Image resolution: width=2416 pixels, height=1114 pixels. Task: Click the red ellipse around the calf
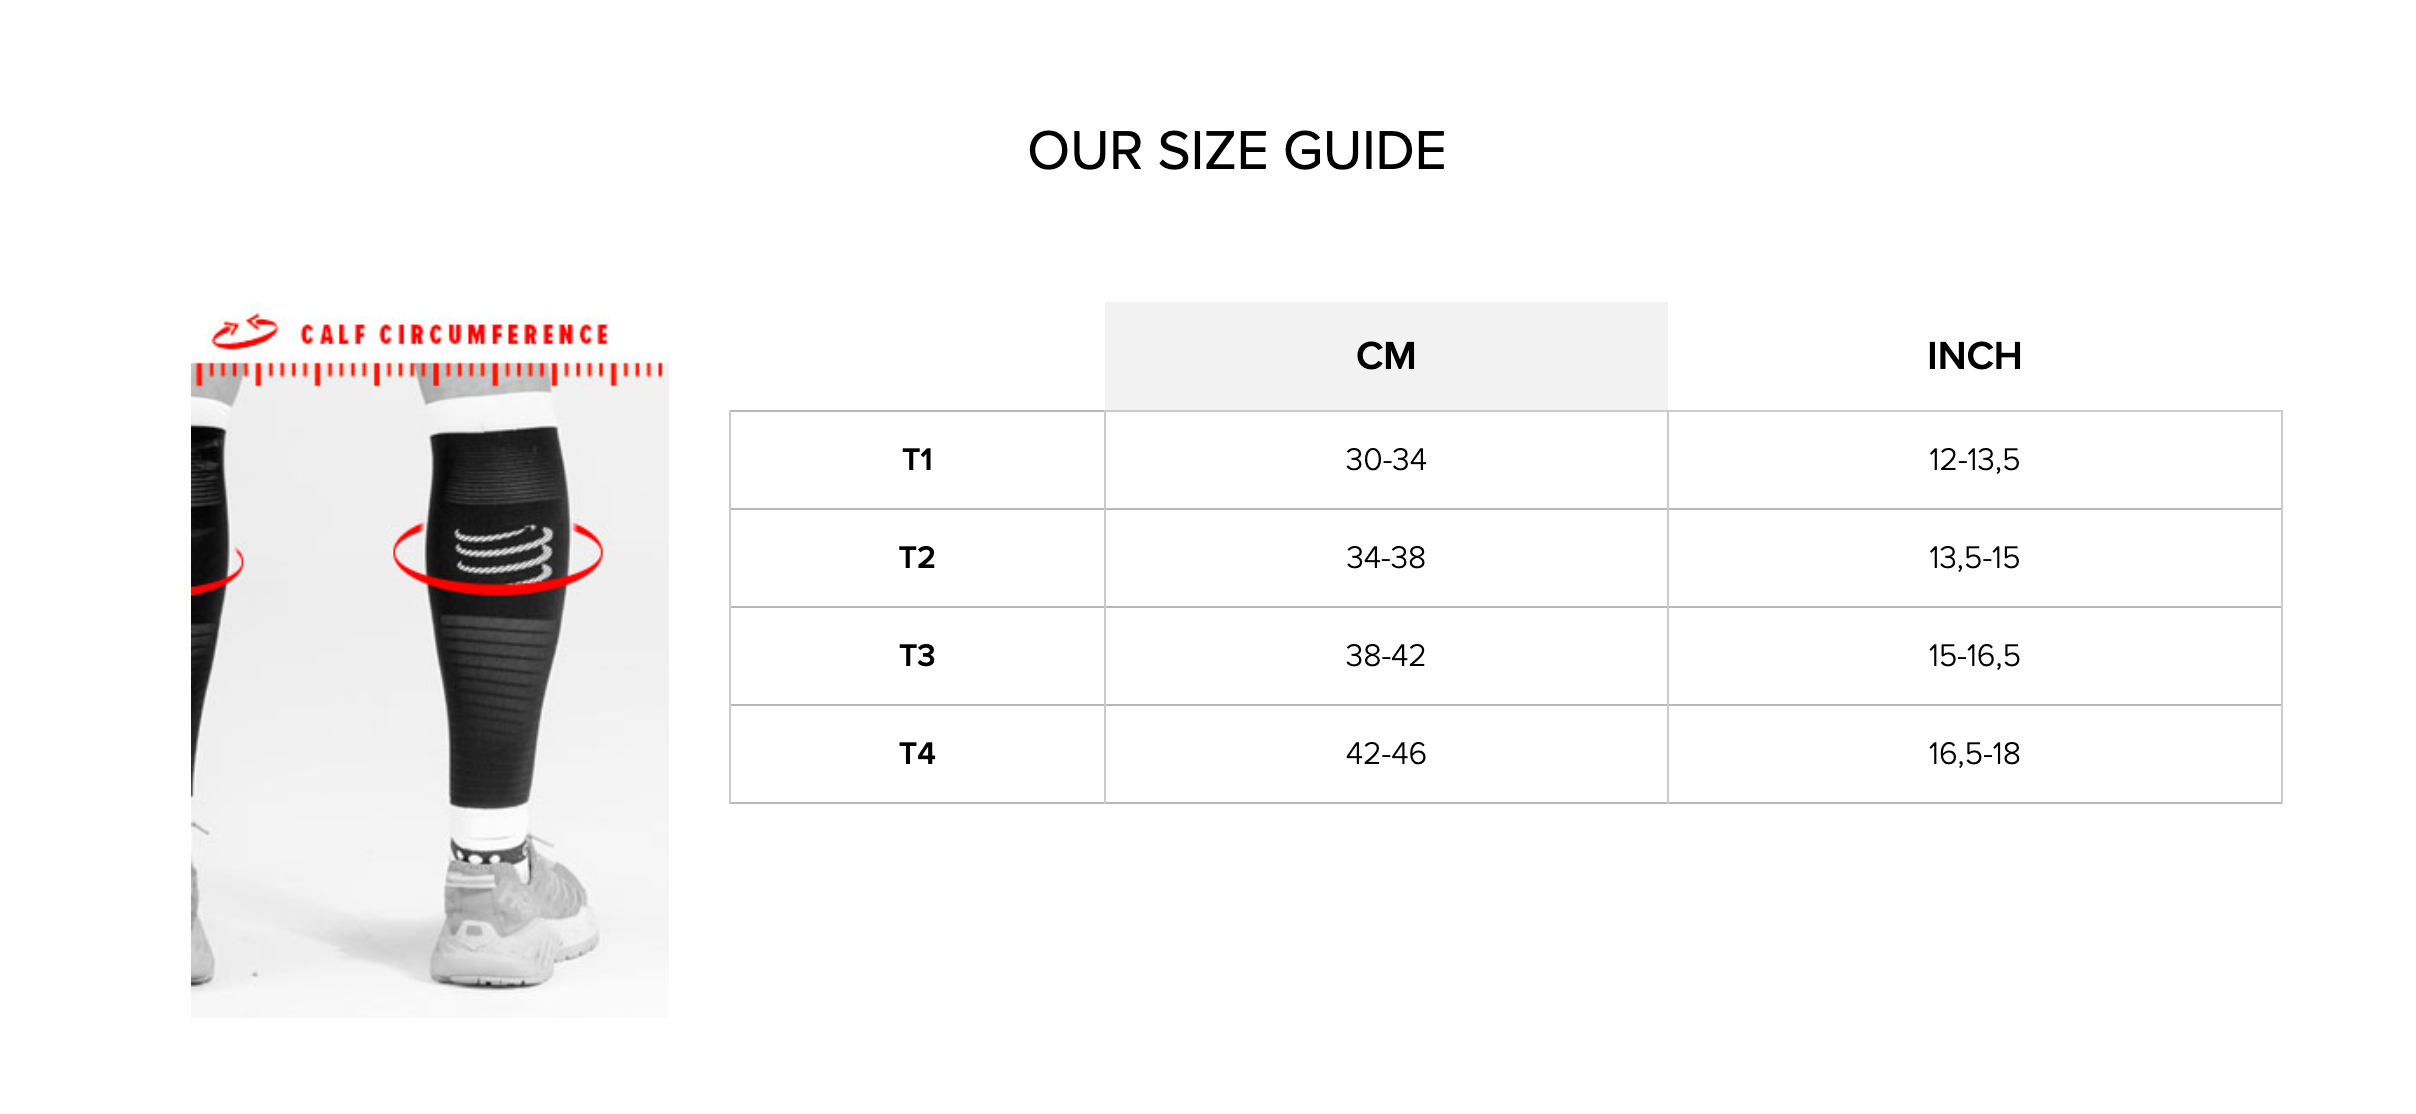tap(498, 556)
